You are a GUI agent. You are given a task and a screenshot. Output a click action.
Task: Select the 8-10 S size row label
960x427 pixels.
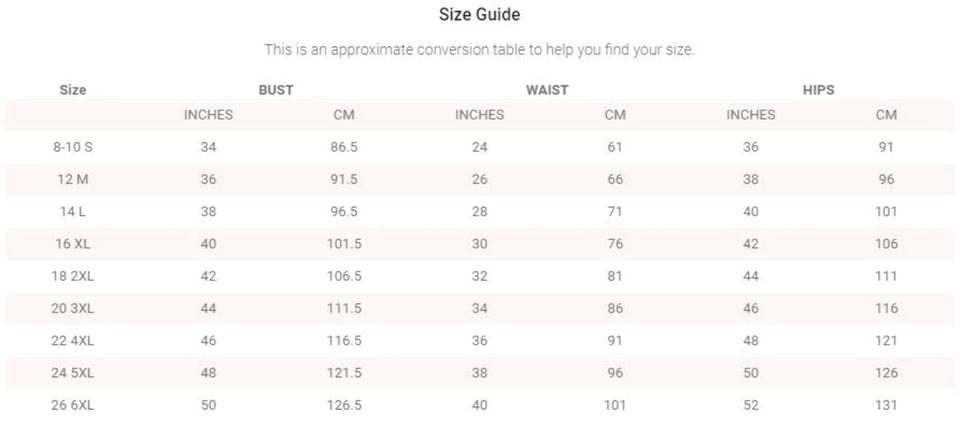click(73, 147)
